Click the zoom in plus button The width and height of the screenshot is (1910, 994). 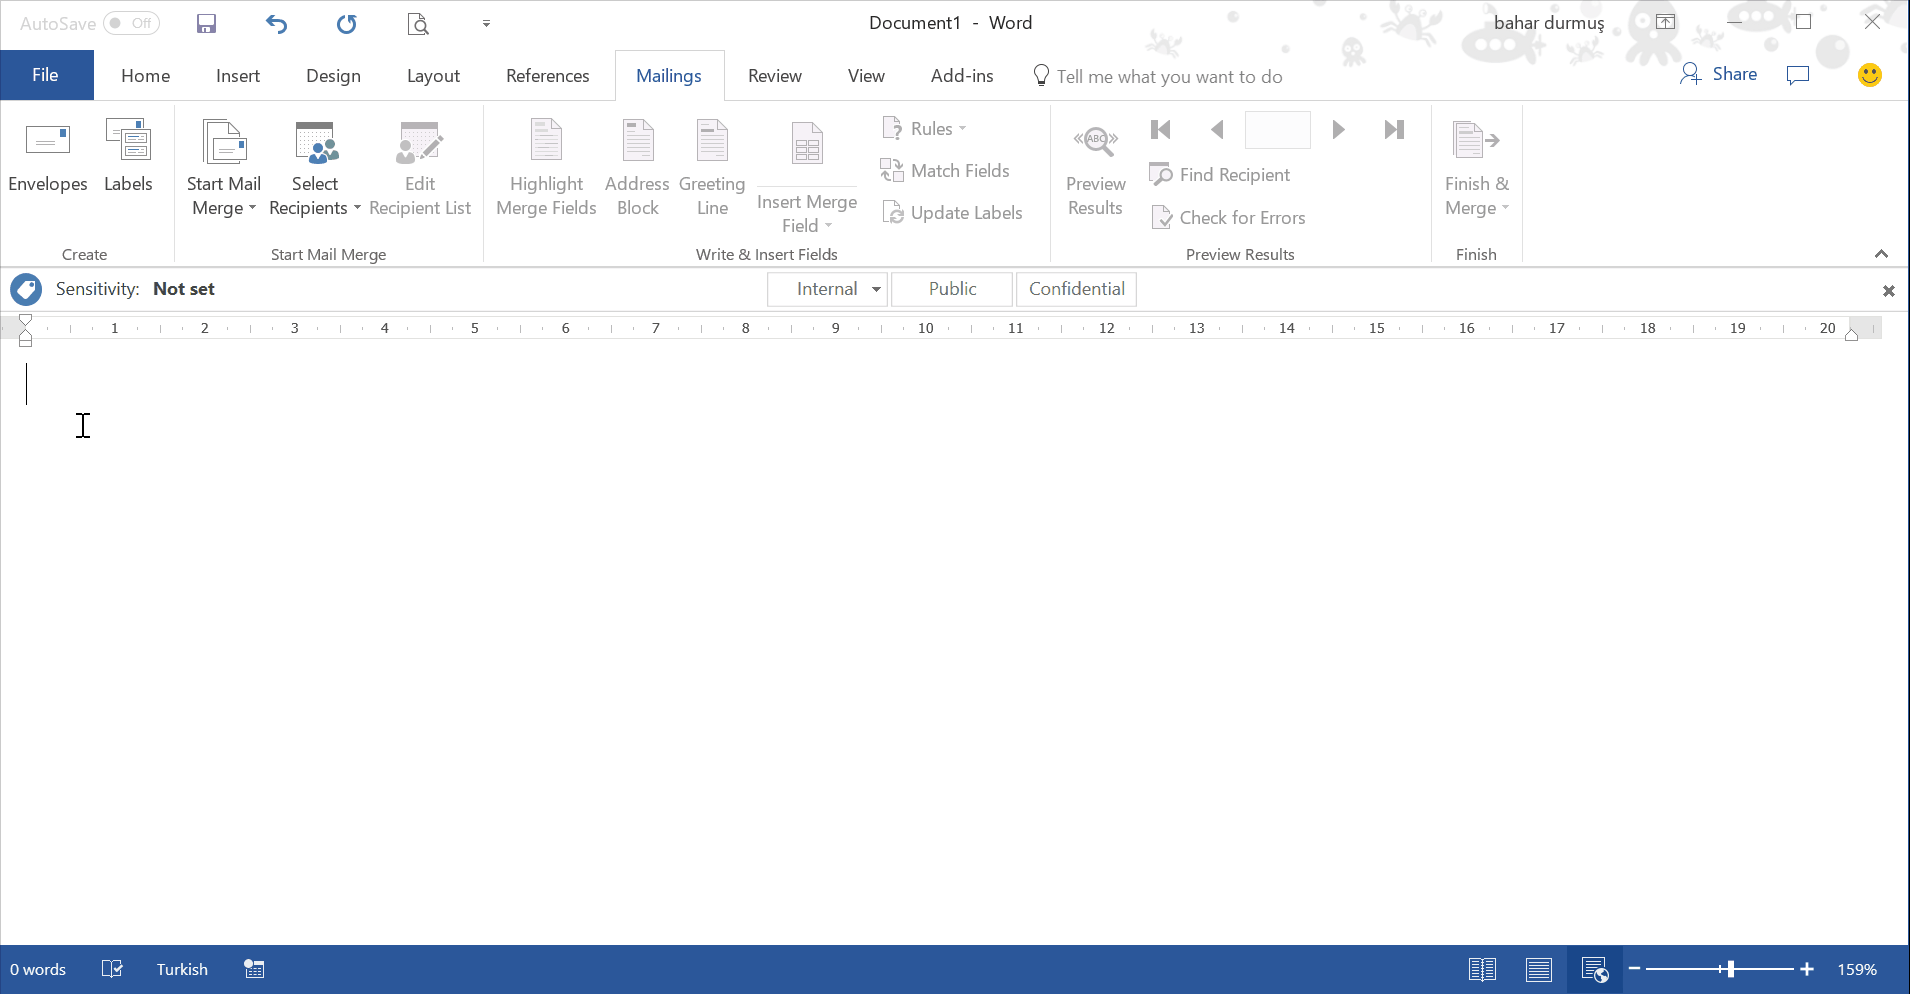click(x=1807, y=969)
